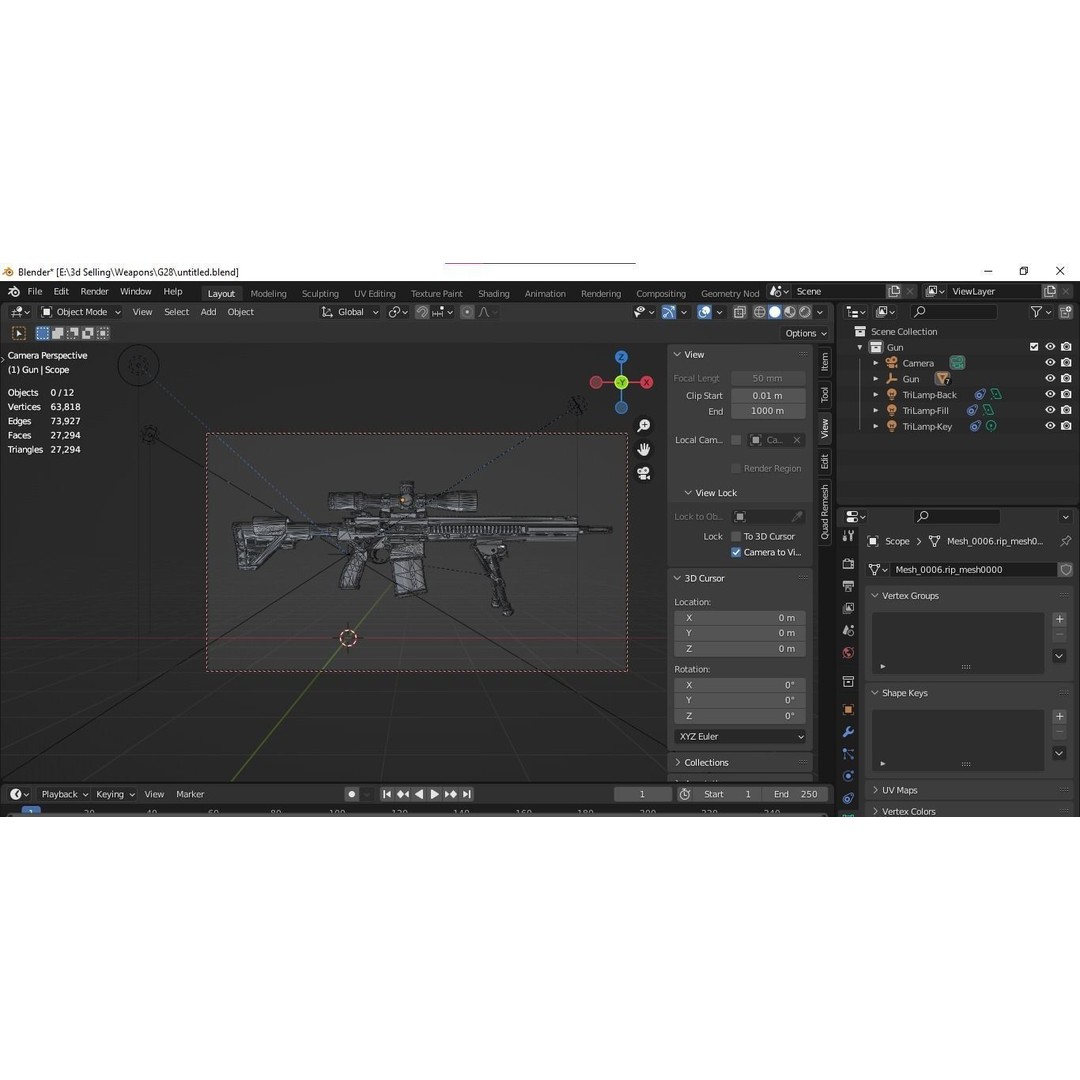Click the pin icon in properties header
Image resolution: width=1080 pixels, height=1080 pixels.
click(x=1066, y=541)
